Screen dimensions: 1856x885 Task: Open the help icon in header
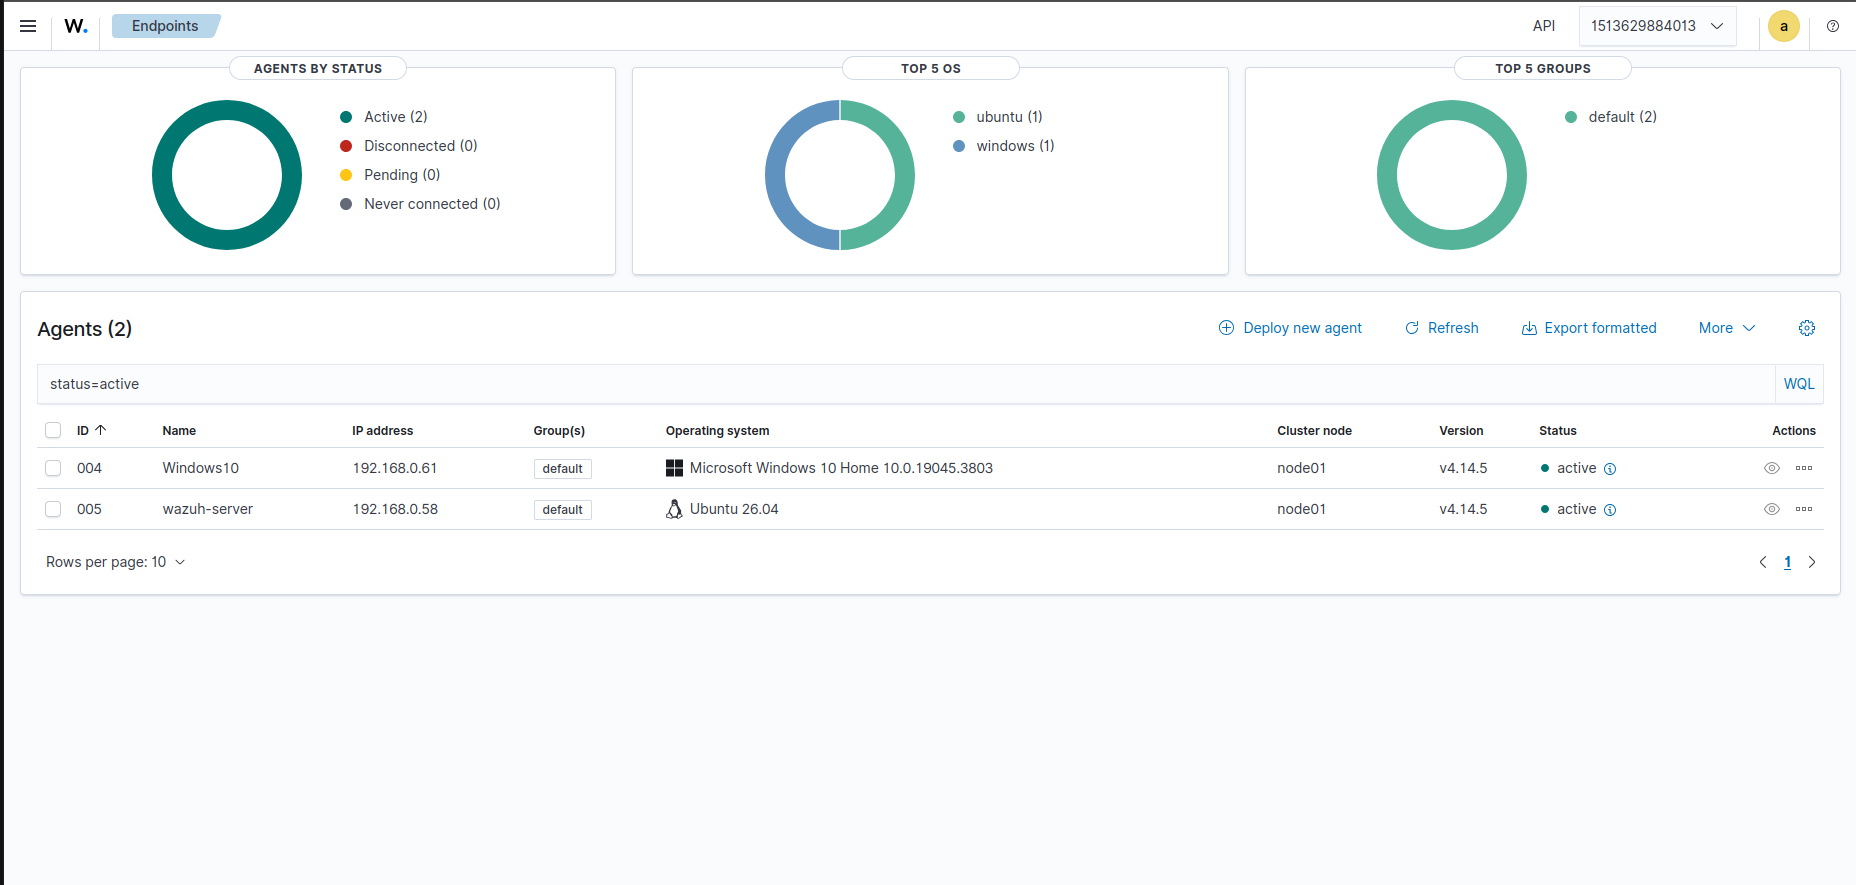tap(1833, 26)
